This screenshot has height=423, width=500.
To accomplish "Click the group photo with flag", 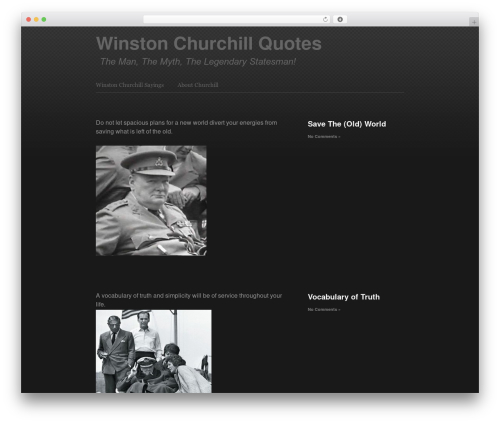I will click(x=154, y=351).
